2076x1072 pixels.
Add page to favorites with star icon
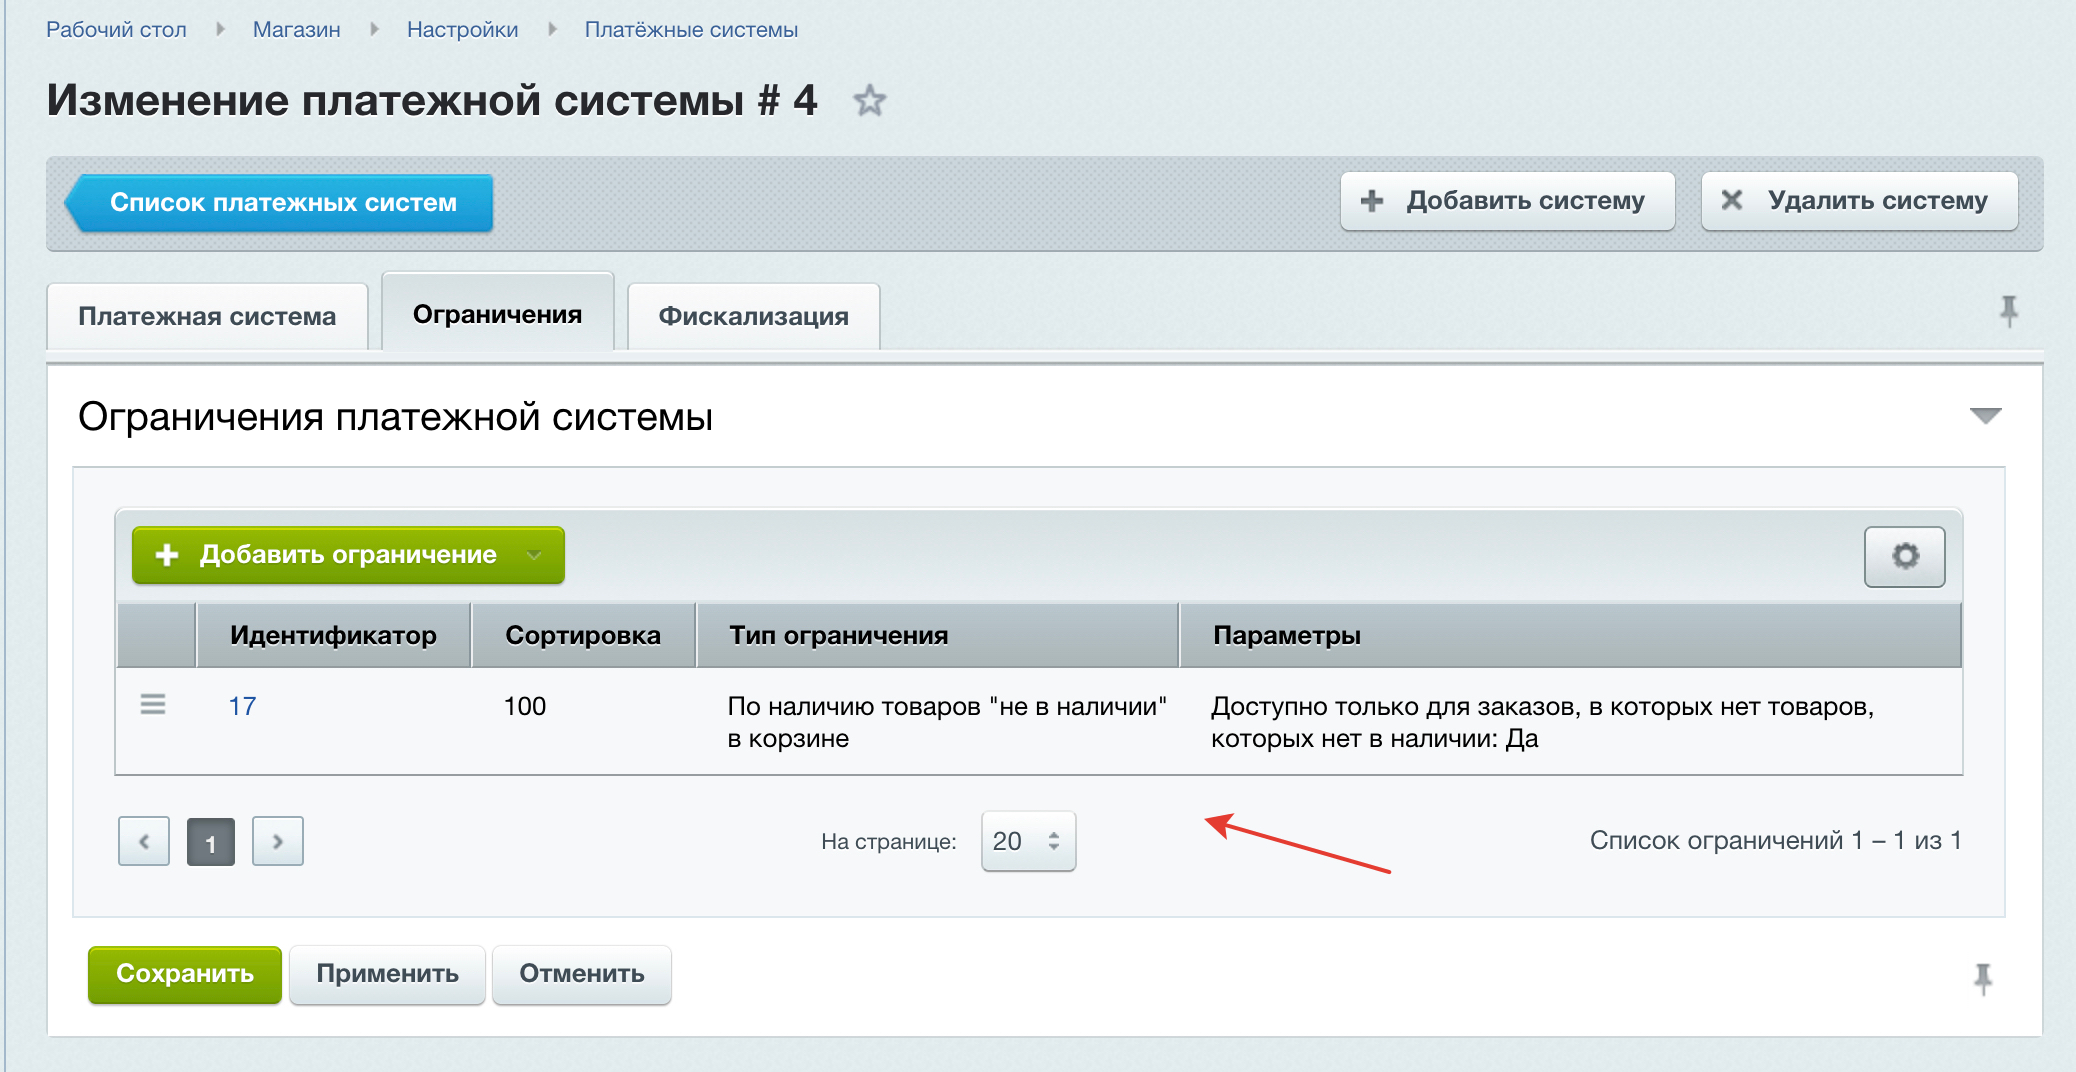pos(869,101)
